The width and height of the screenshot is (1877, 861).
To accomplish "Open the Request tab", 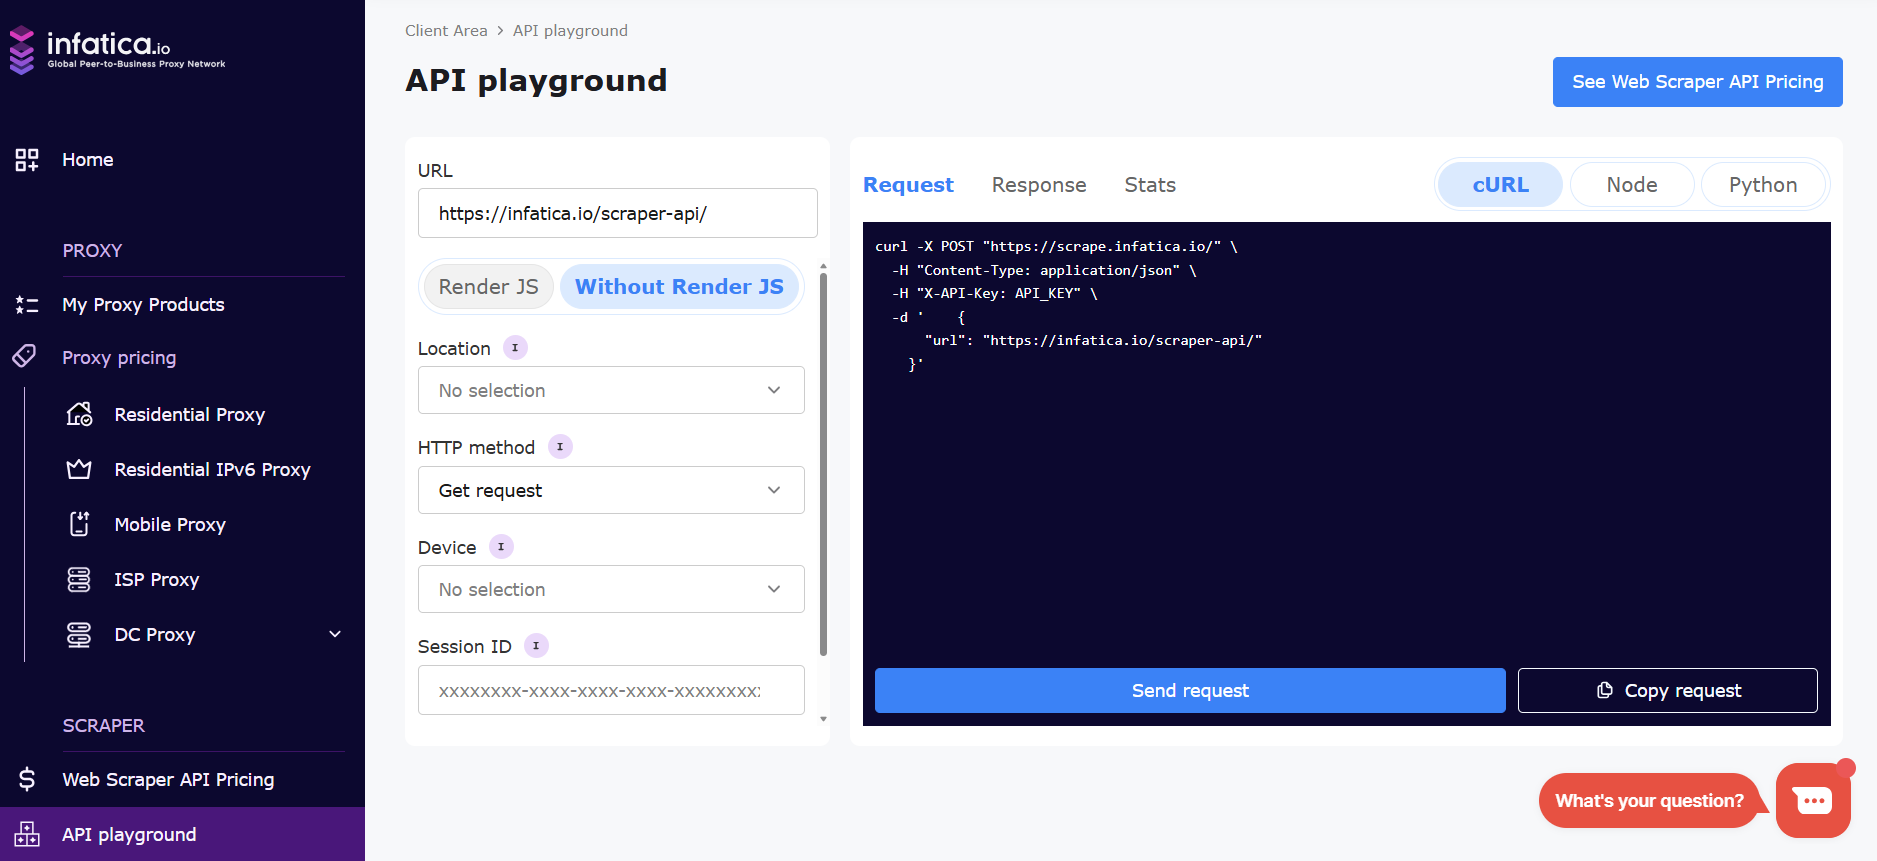I will point(908,185).
